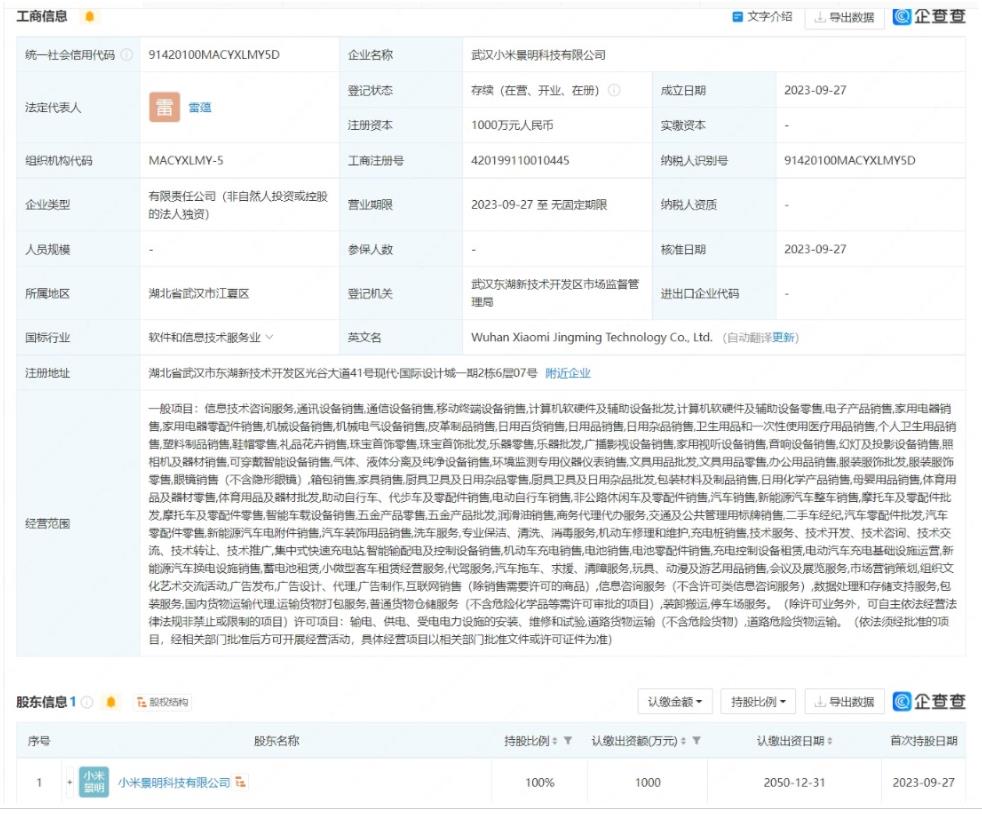The image size is (982, 816).
Task: Open shareholder 小米景明科技有限公司 link
Action: [x=174, y=782]
